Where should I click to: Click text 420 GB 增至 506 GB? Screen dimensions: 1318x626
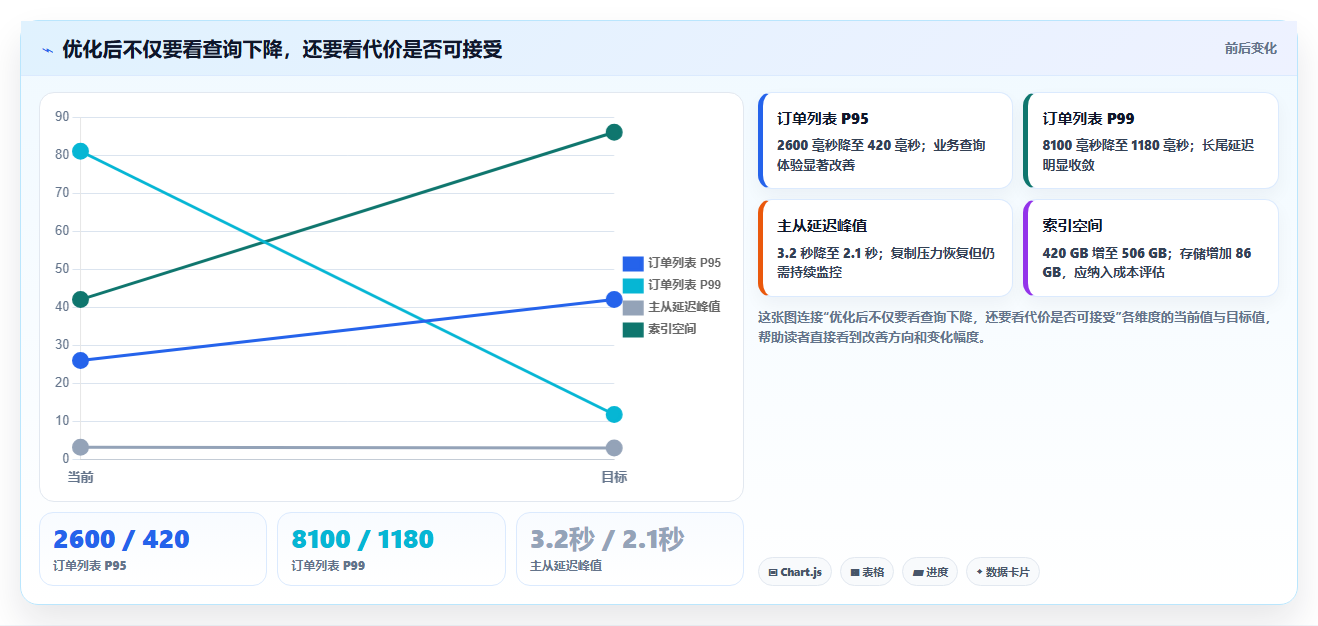[1105, 253]
